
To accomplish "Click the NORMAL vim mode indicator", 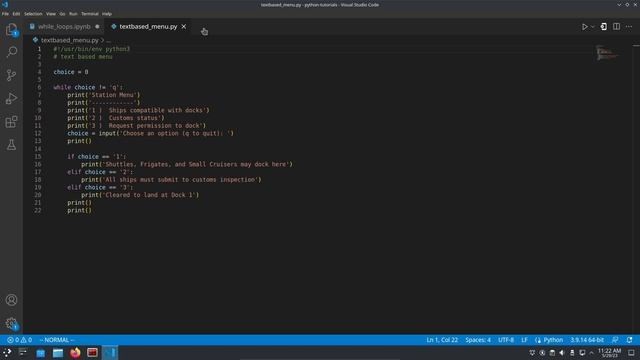I will coord(57,340).
